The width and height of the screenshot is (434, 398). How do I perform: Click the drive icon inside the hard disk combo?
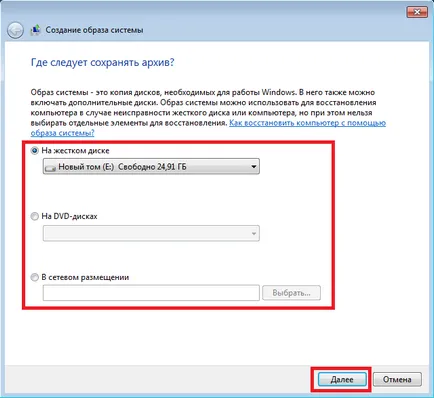pos(51,168)
